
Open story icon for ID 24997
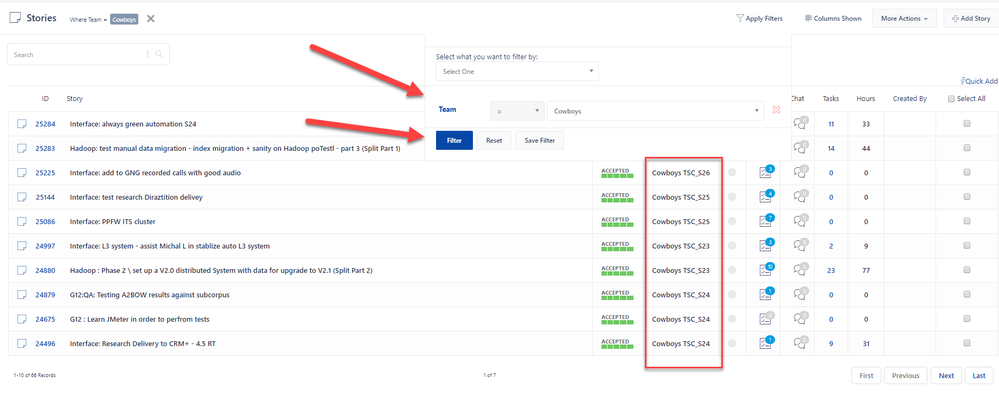(22, 246)
